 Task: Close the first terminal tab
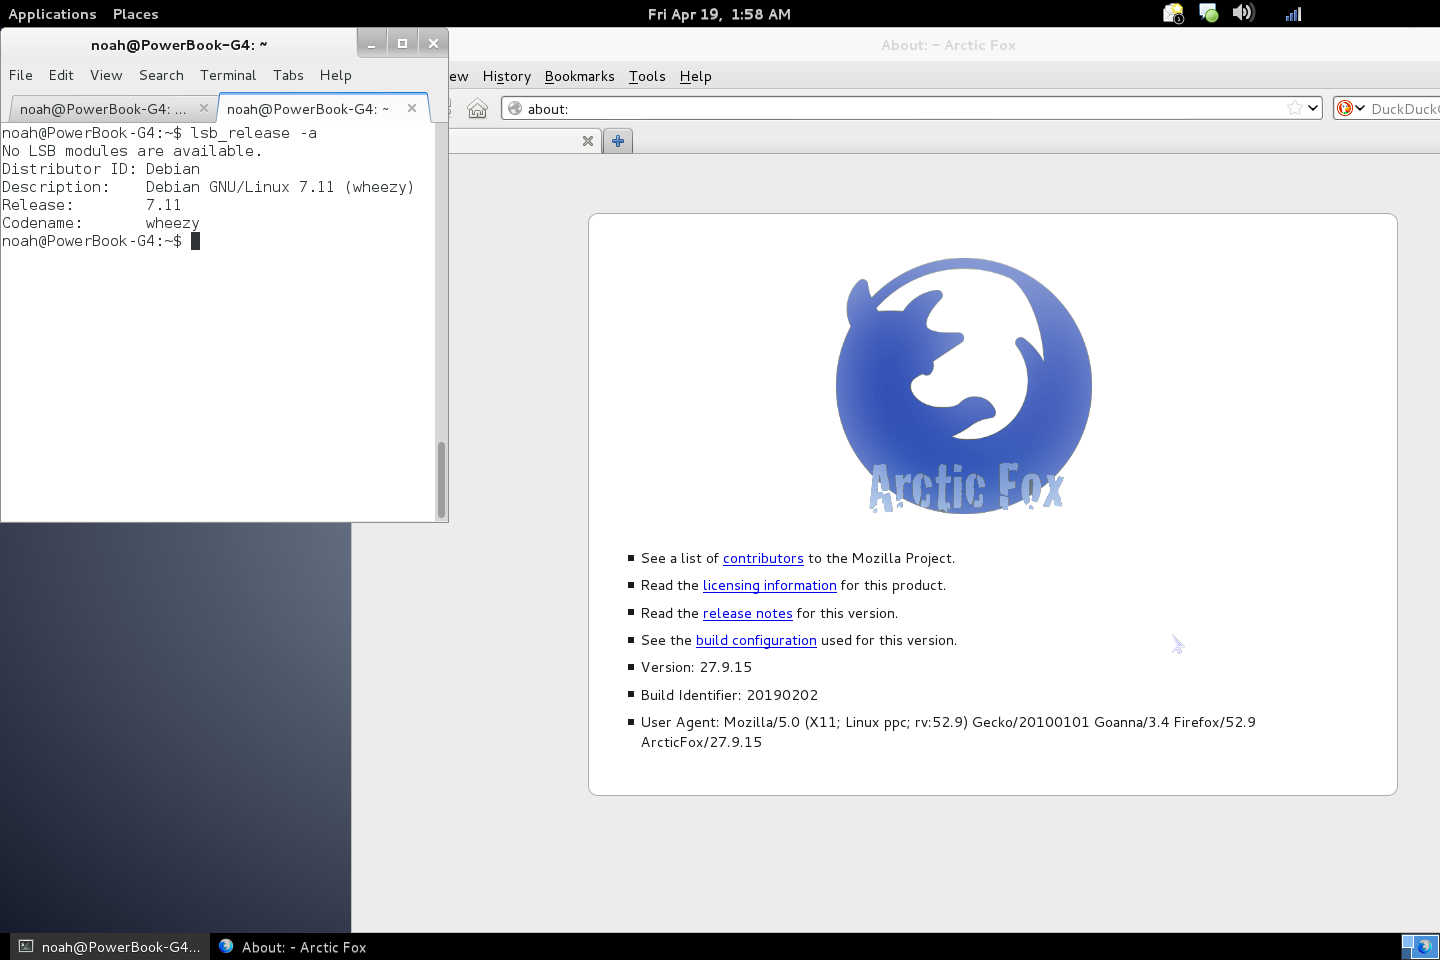pyautogui.click(x=204, y=108)
